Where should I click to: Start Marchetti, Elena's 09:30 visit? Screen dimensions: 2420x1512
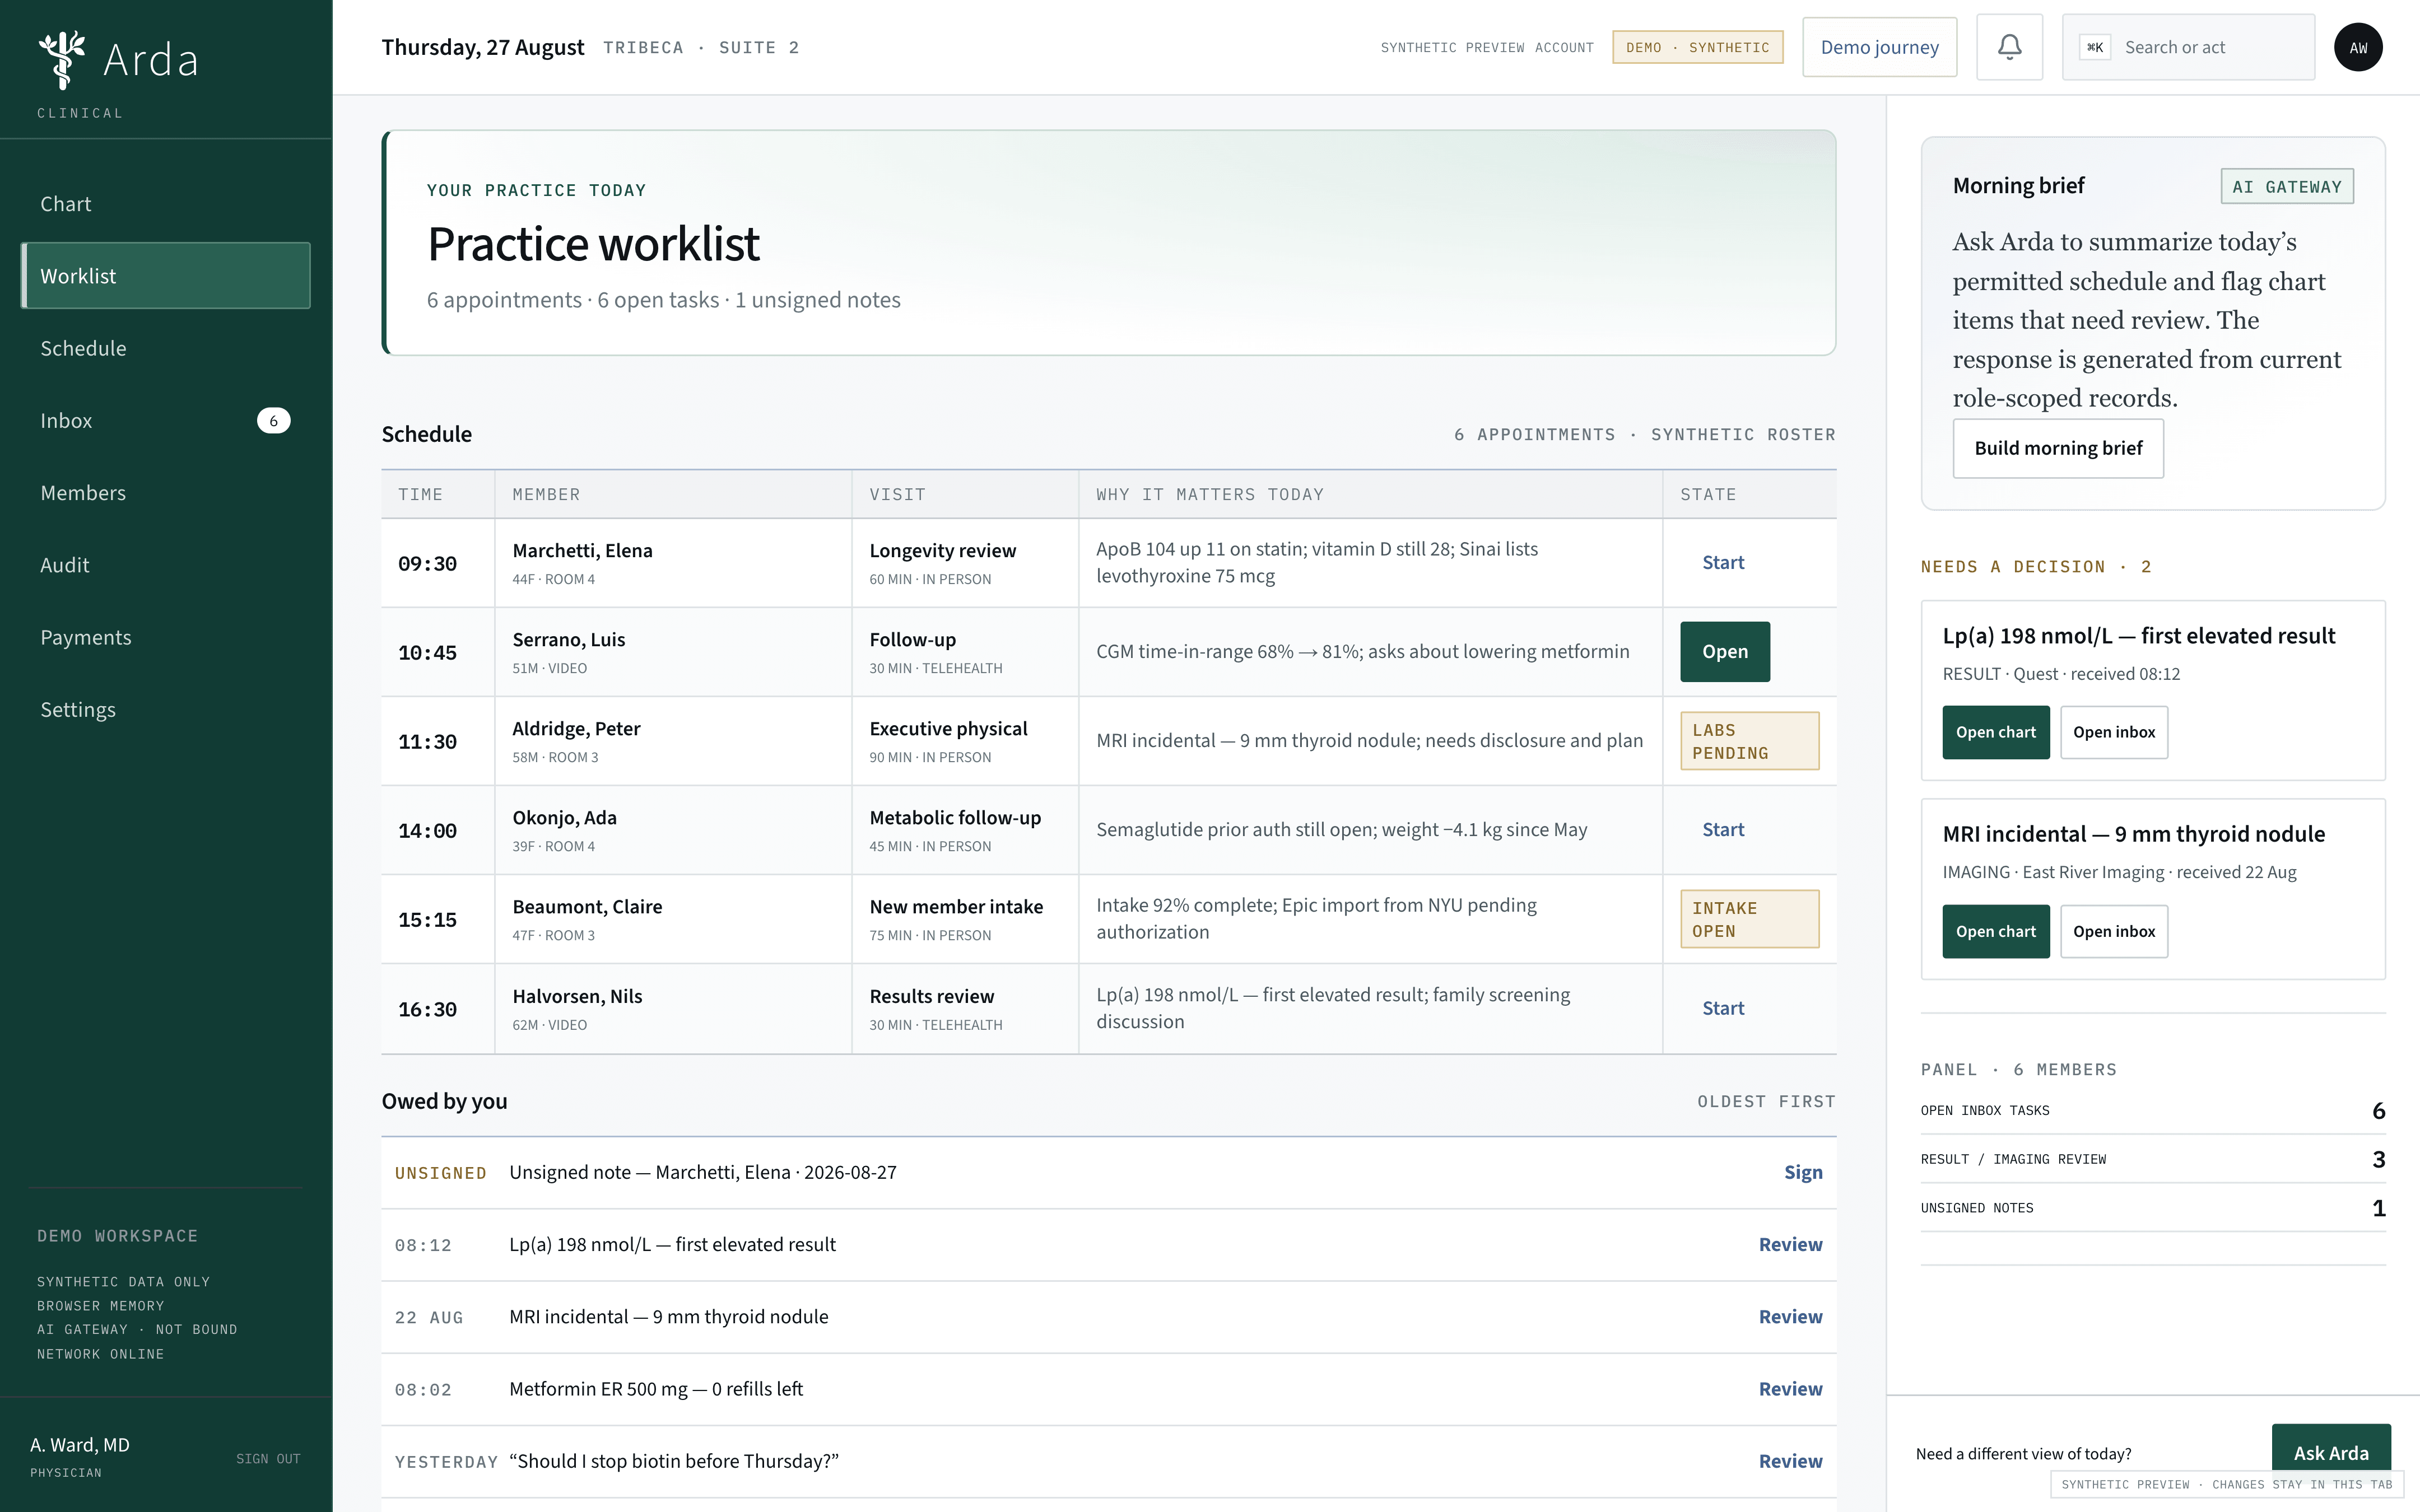(x=1723, y=563)
